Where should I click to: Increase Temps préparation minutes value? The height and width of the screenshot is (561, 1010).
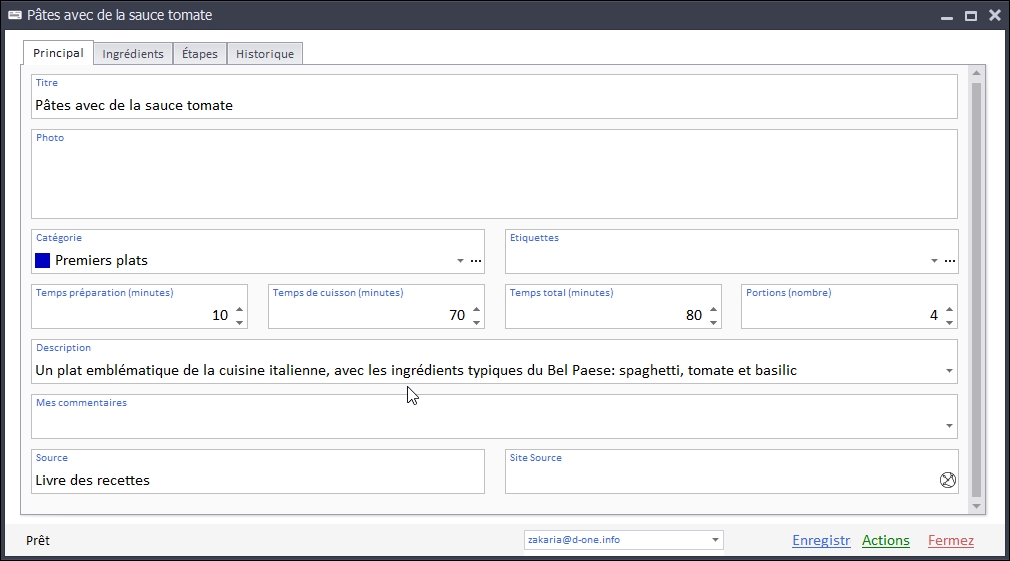click(x=239, y=309)
